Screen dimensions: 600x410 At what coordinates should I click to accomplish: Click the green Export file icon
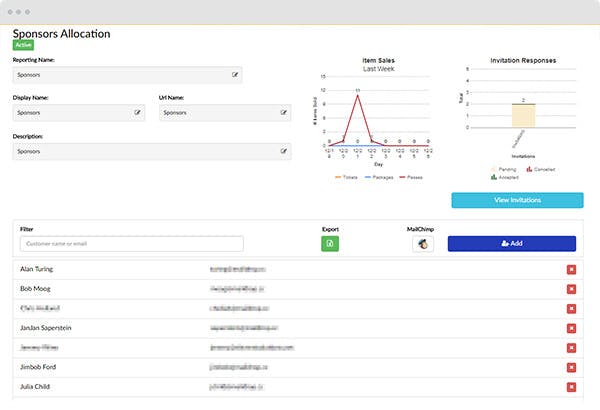[330, 243]
